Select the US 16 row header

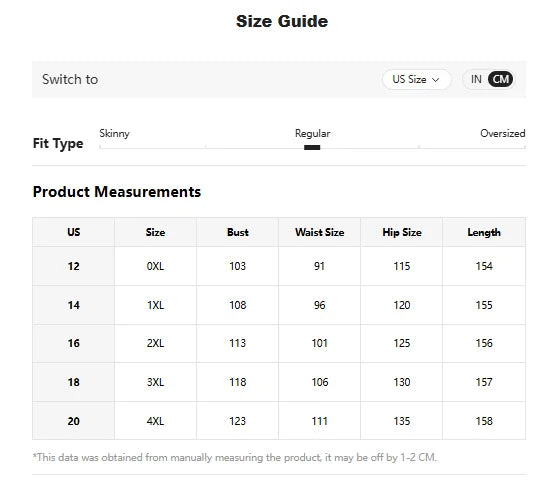[x=74, y=343]
